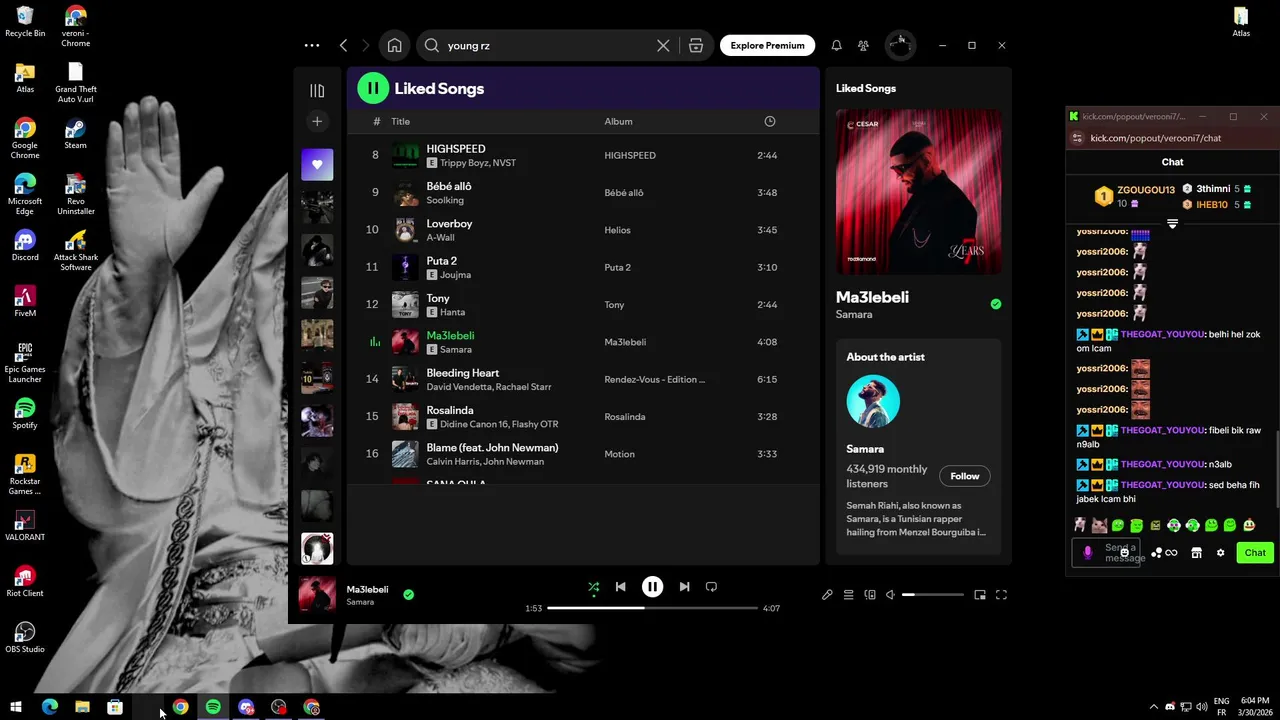Select Blame (feat. John Newman) track
This screenshot has height=720, width=1280.
click(582, 454)
